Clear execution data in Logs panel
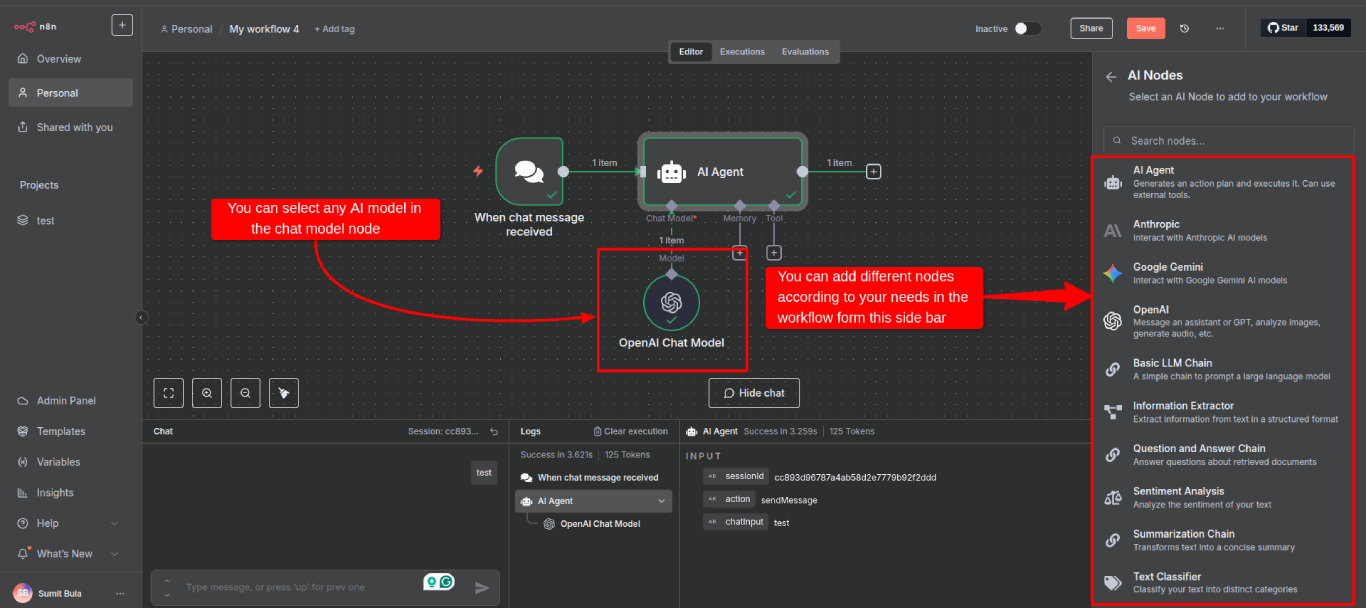This screenshot has height=608, width=1366. [x=630, y=431]
